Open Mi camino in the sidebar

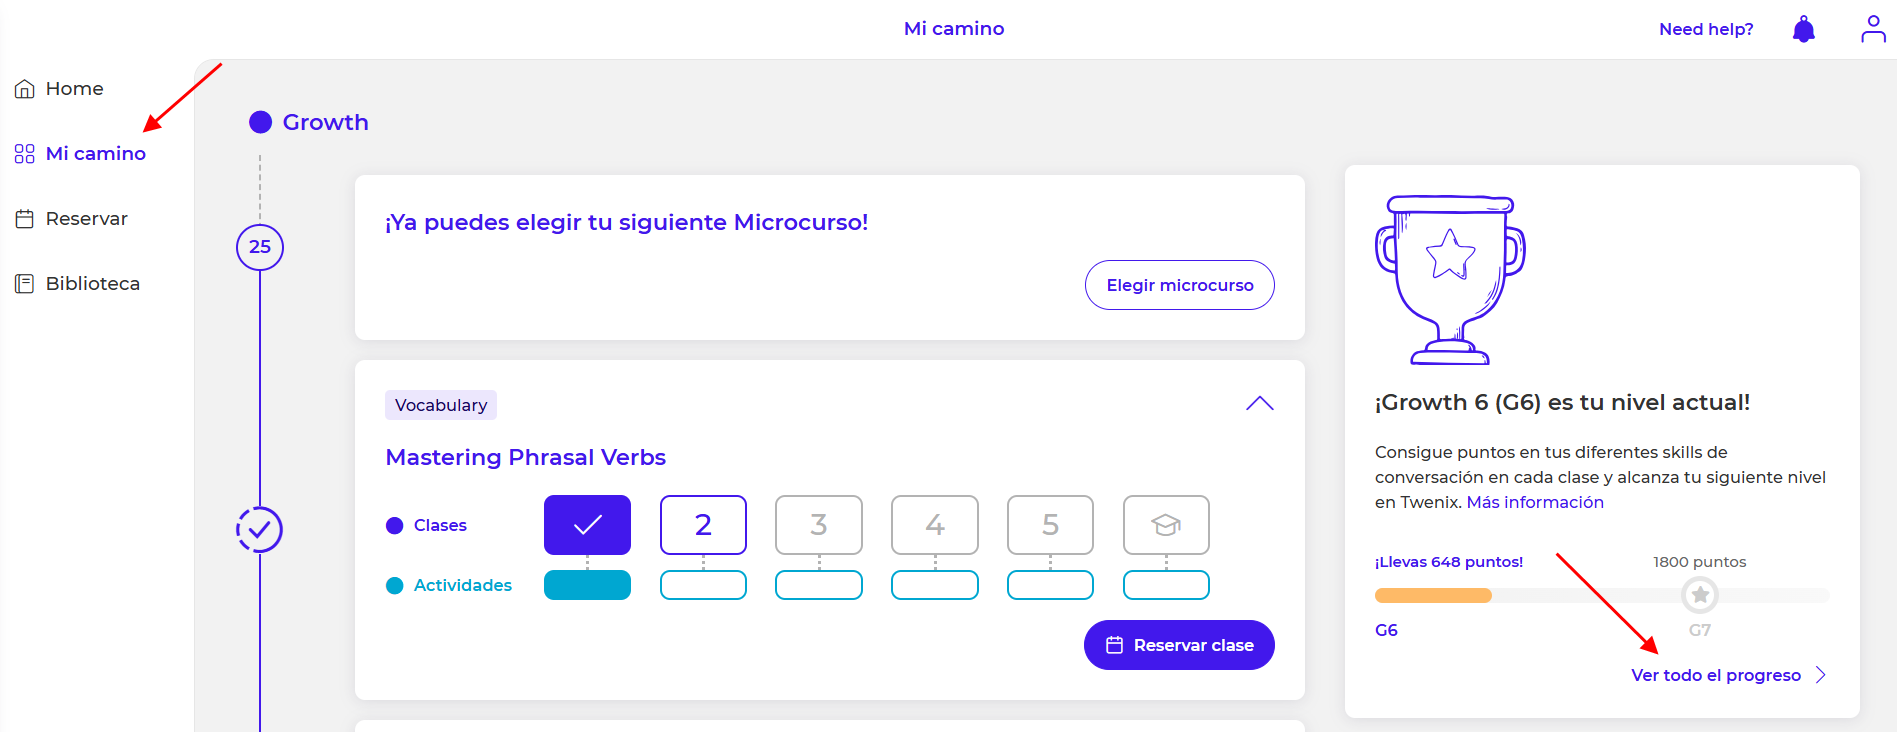click(95, 154)
